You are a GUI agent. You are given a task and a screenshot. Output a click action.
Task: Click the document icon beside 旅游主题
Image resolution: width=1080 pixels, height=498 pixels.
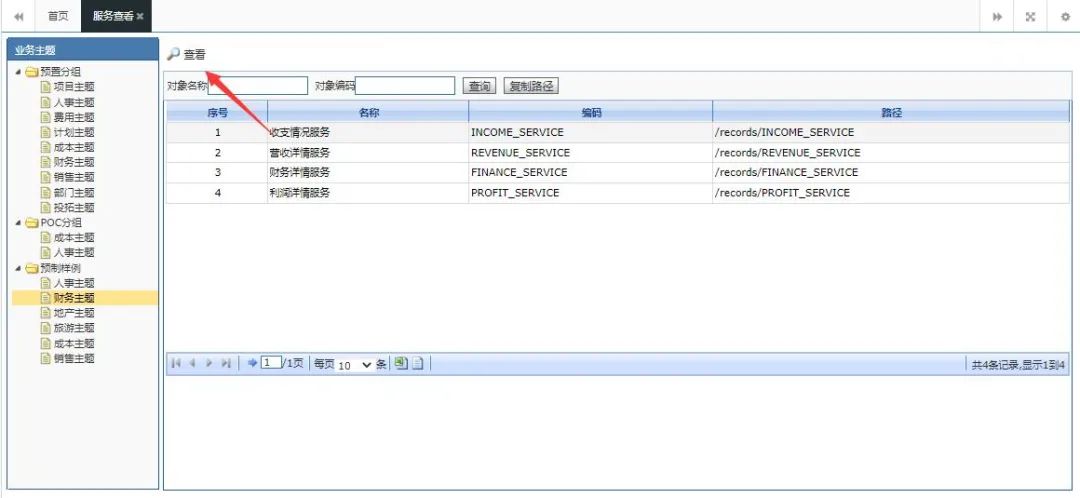pos(46,328)
